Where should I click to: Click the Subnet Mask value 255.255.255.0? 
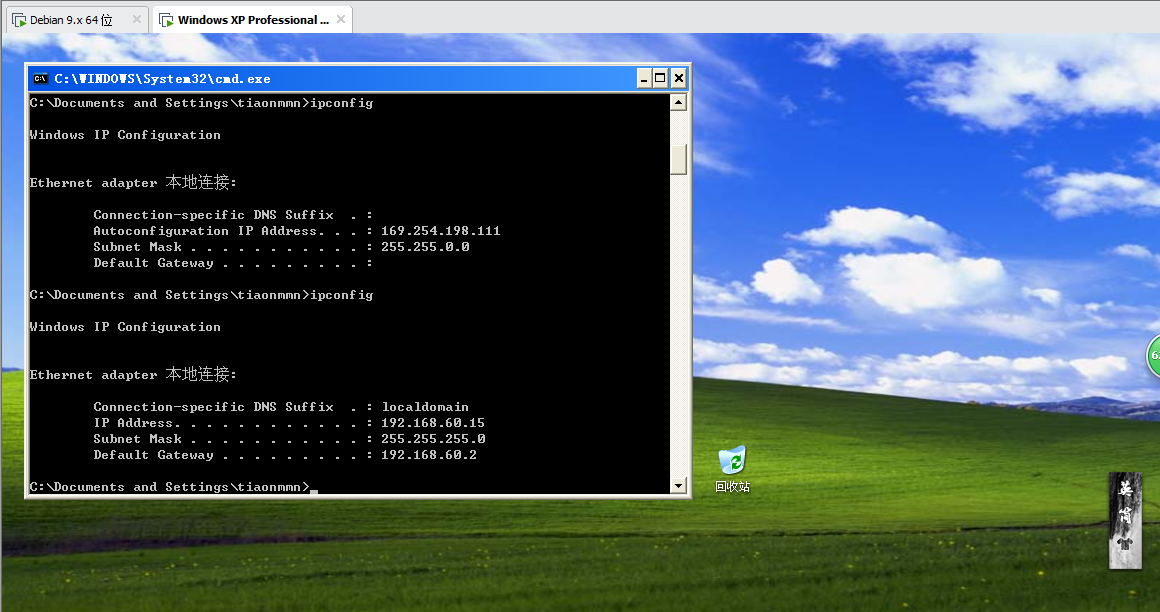tap(434, 439)
